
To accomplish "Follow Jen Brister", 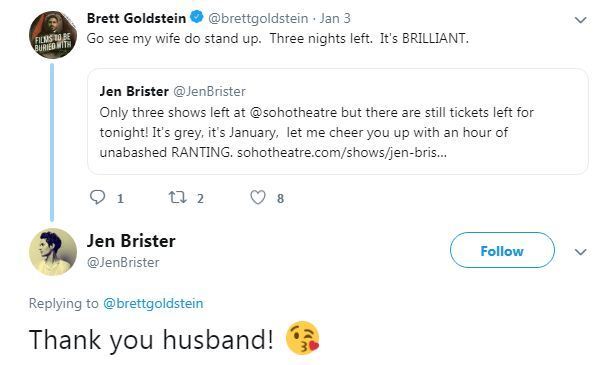I will (x=502, y=250).
